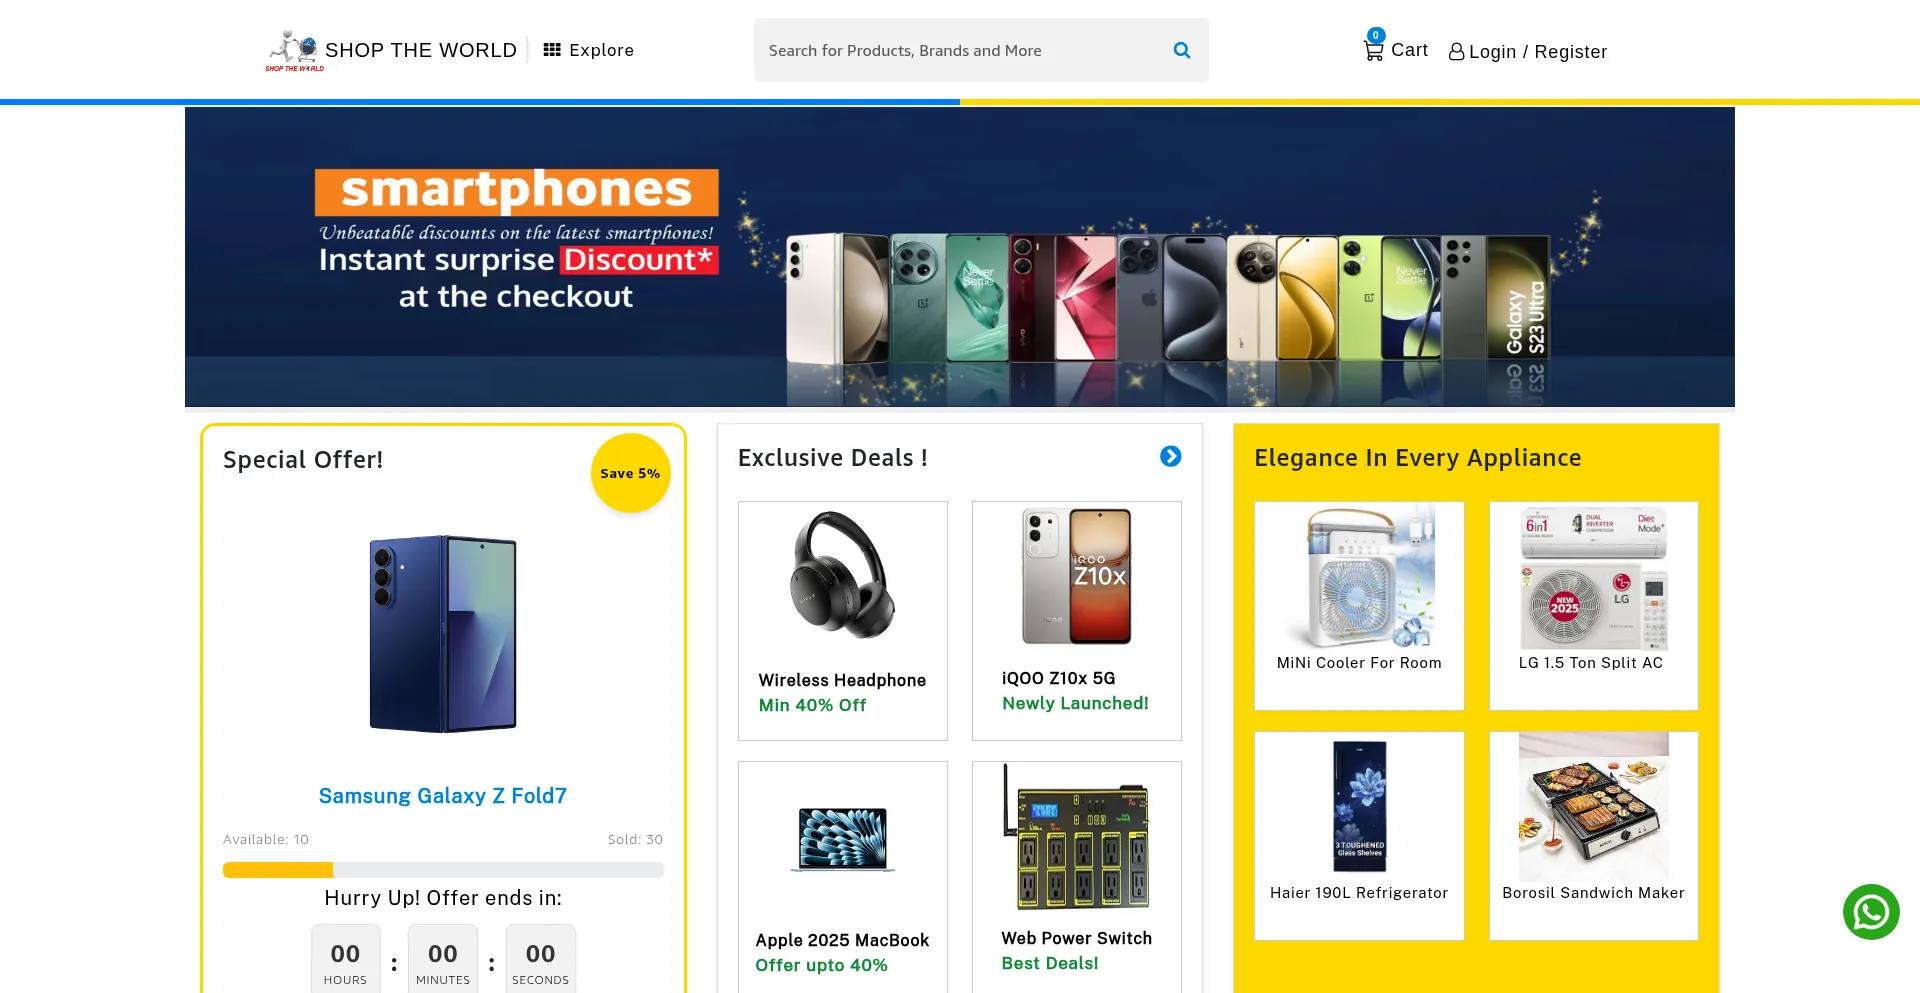Click the Shop The World logo
Viewport: 1920px width, 993px height.
294,50
